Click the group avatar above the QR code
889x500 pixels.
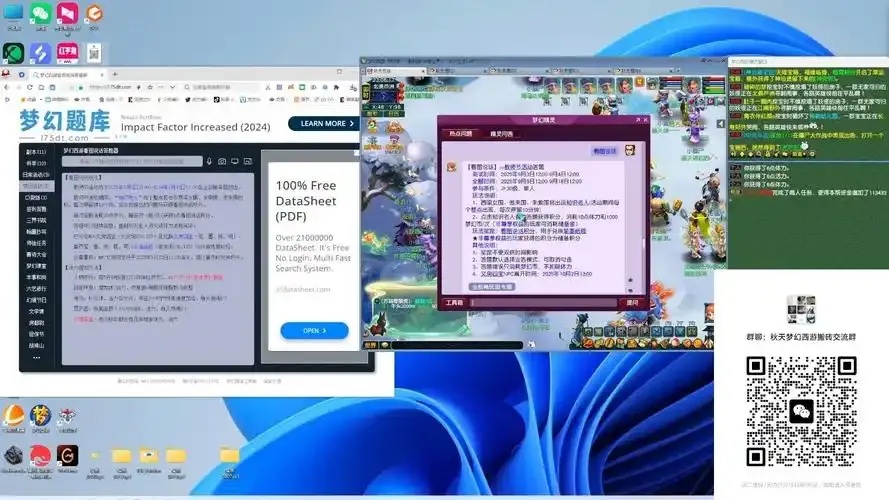point(801,310)
